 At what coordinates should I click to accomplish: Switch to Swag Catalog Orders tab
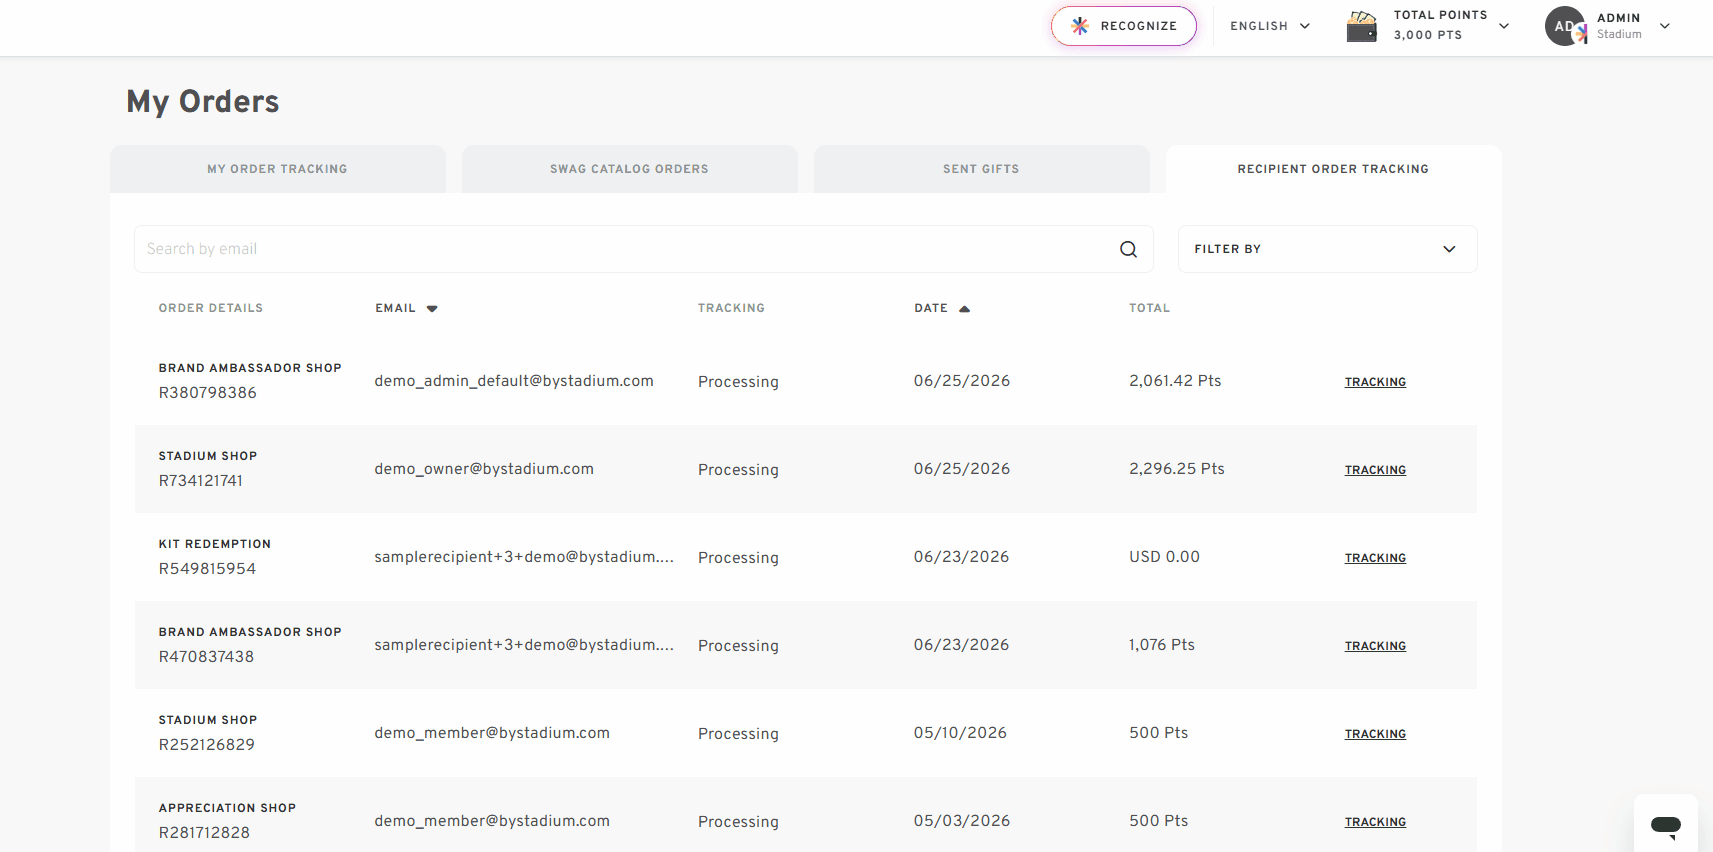(630, 169)
